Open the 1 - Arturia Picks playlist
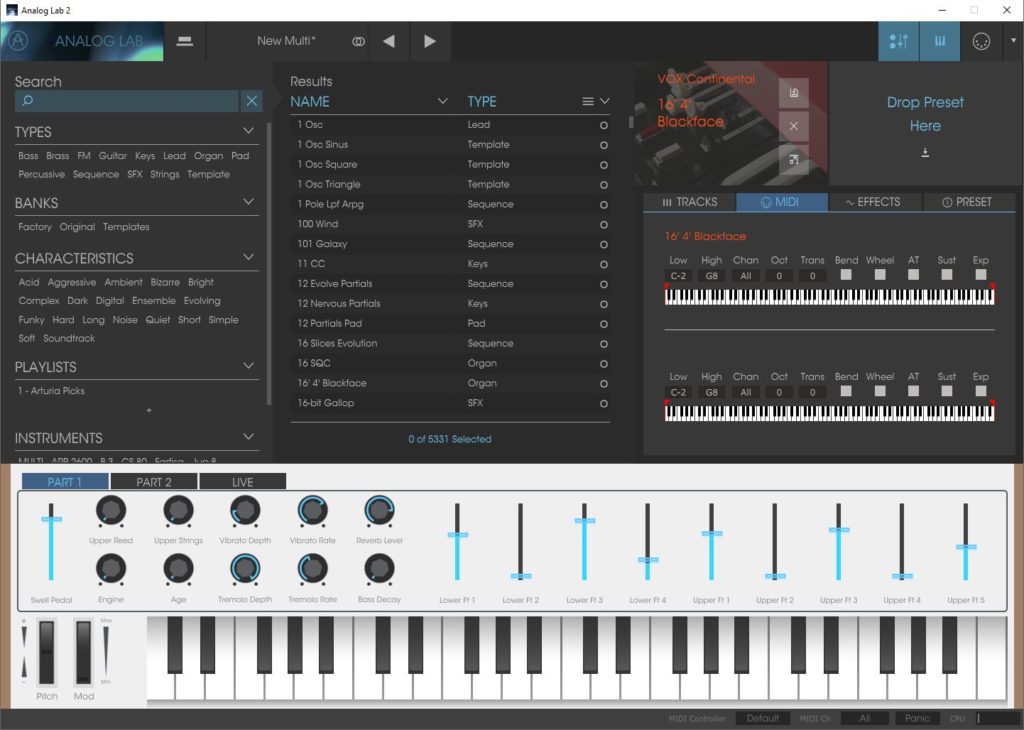The width and height of the screenshot is (1024, 730). [51, 390]
